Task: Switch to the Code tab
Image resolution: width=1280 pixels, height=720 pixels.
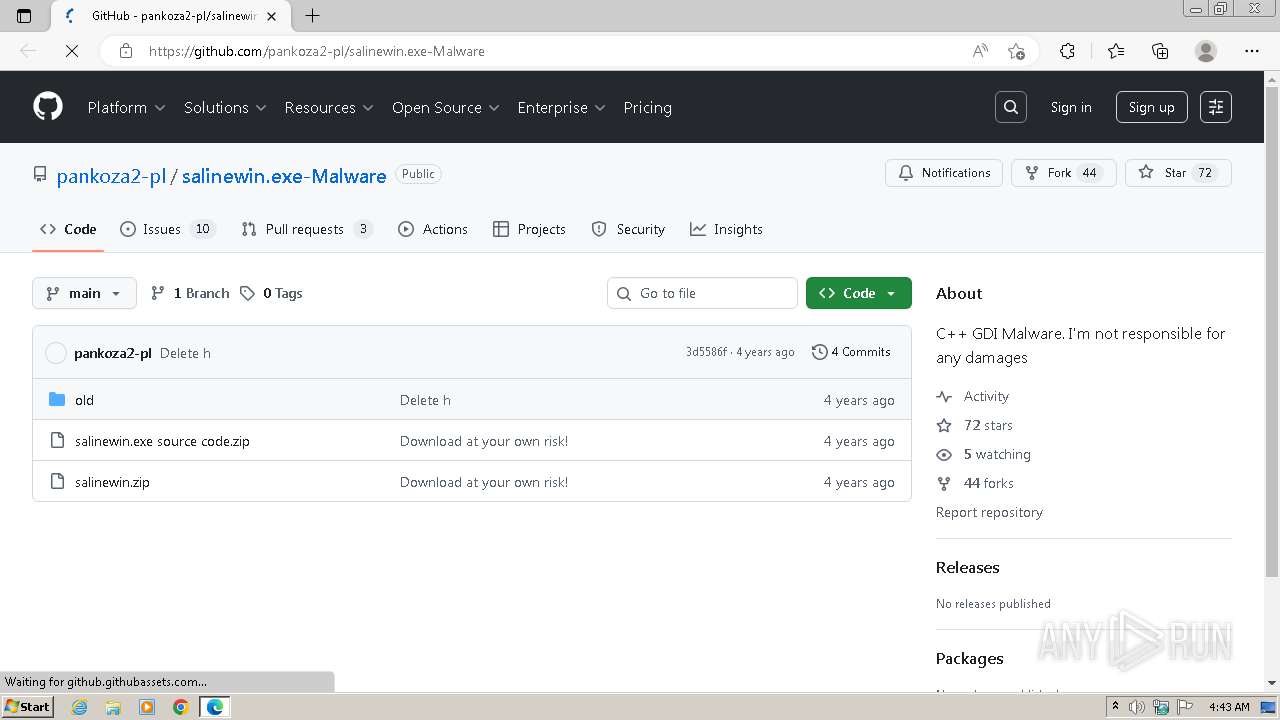Action: (x=68, y=229)
